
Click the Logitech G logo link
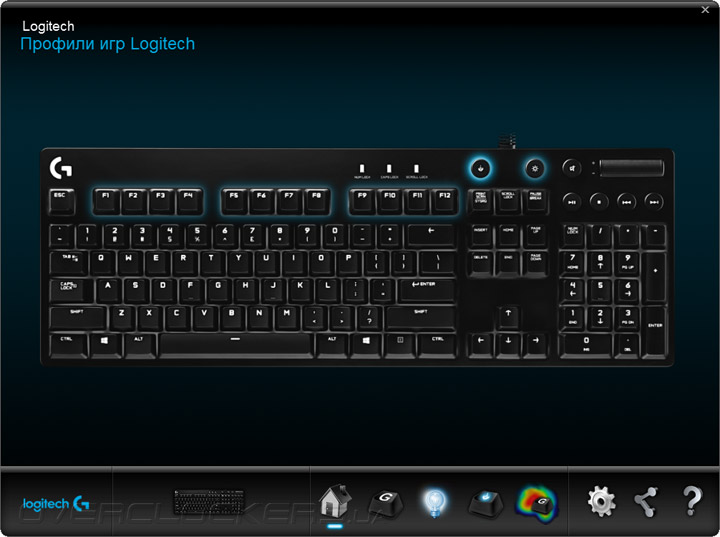(56, 504)
